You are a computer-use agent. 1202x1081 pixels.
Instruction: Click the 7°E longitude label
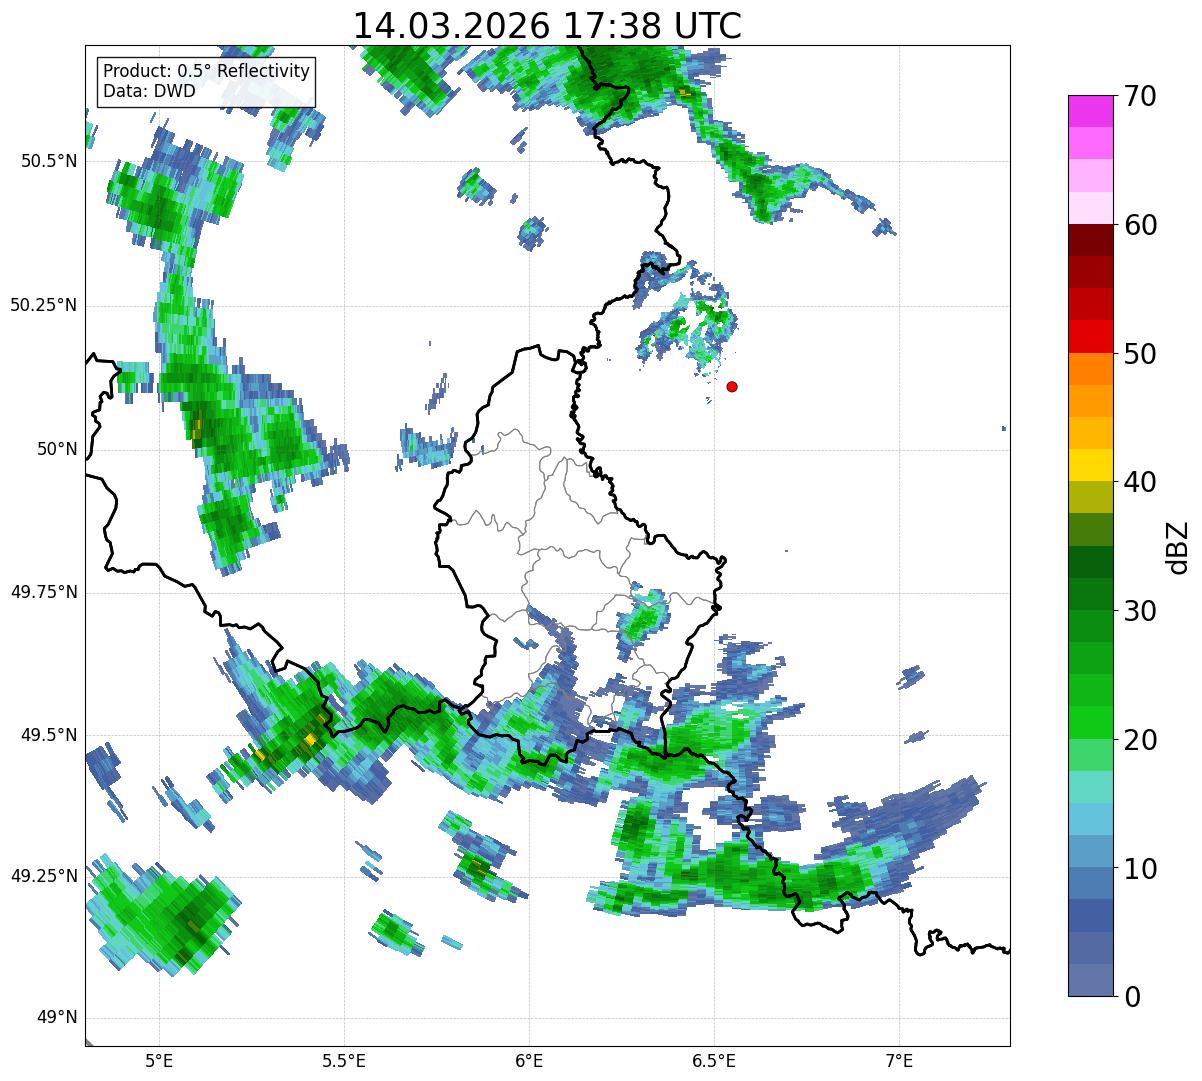[x=899, y=1060]
